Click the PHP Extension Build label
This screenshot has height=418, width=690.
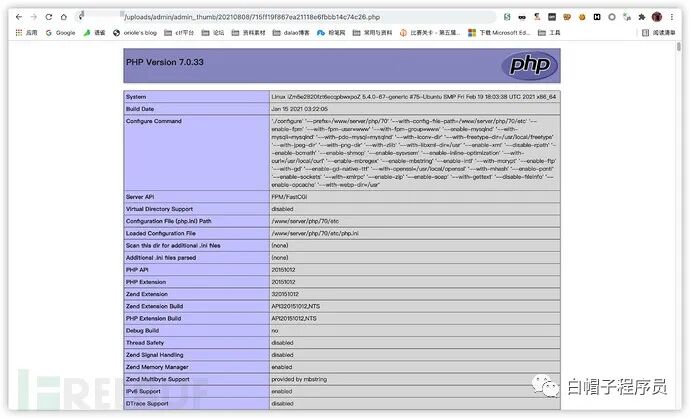(153, 318)
